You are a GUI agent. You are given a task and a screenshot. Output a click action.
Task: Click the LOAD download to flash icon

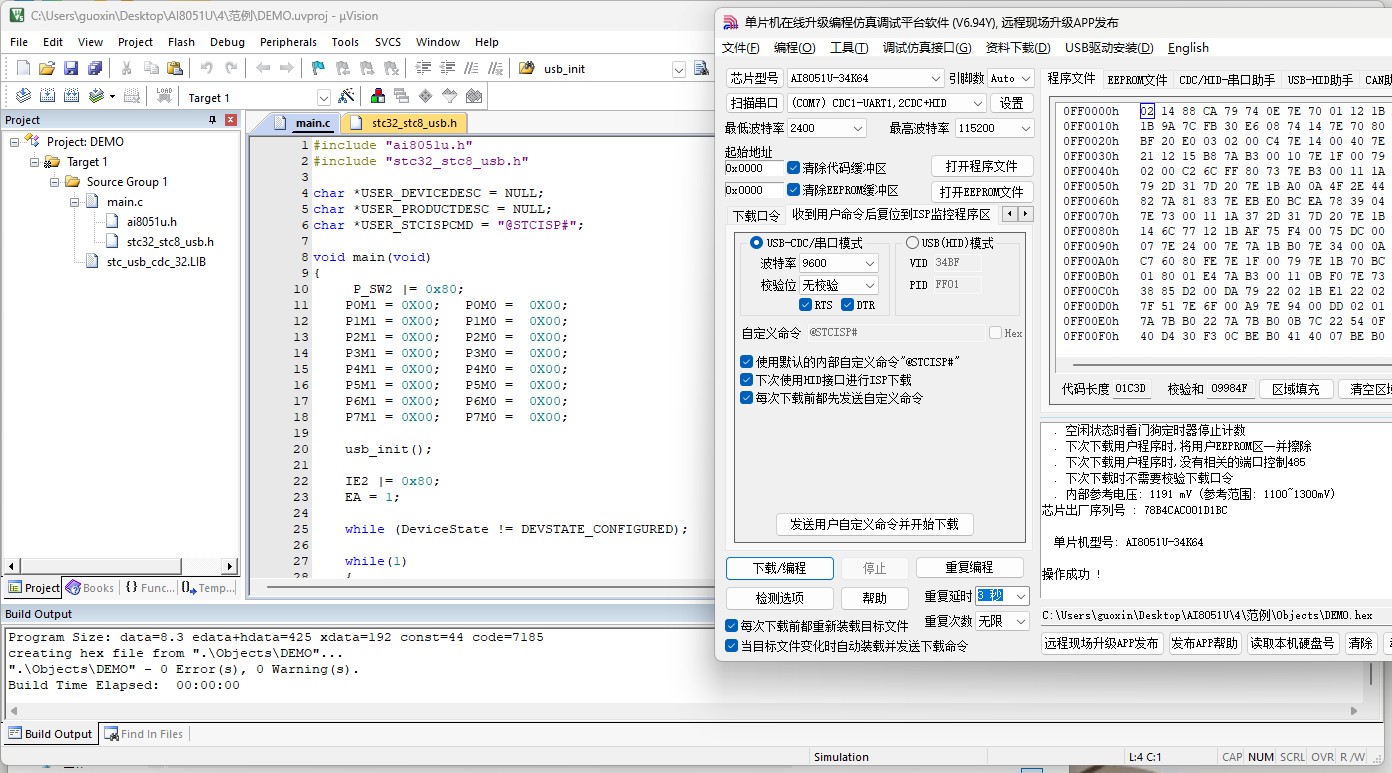[x=164, y=96]
